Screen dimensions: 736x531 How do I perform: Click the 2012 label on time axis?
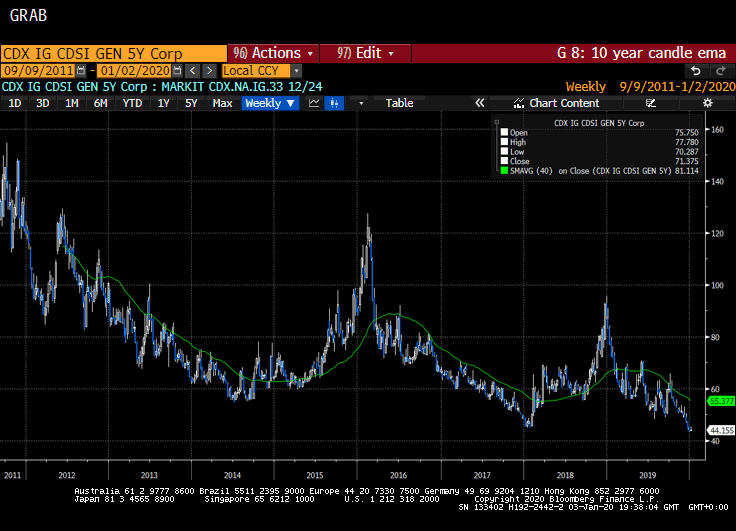67,475
